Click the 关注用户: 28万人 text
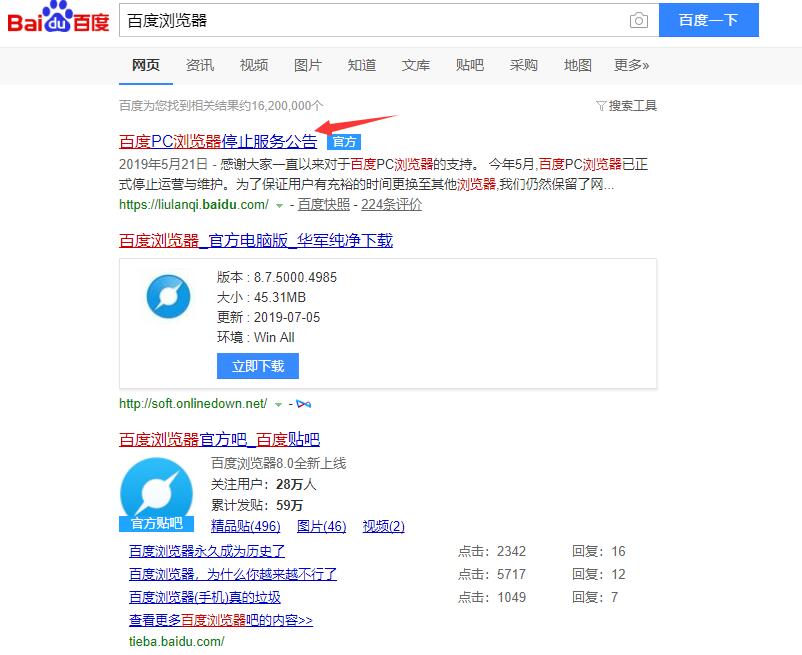Screen dimensions: 802x655 [263, 484]
